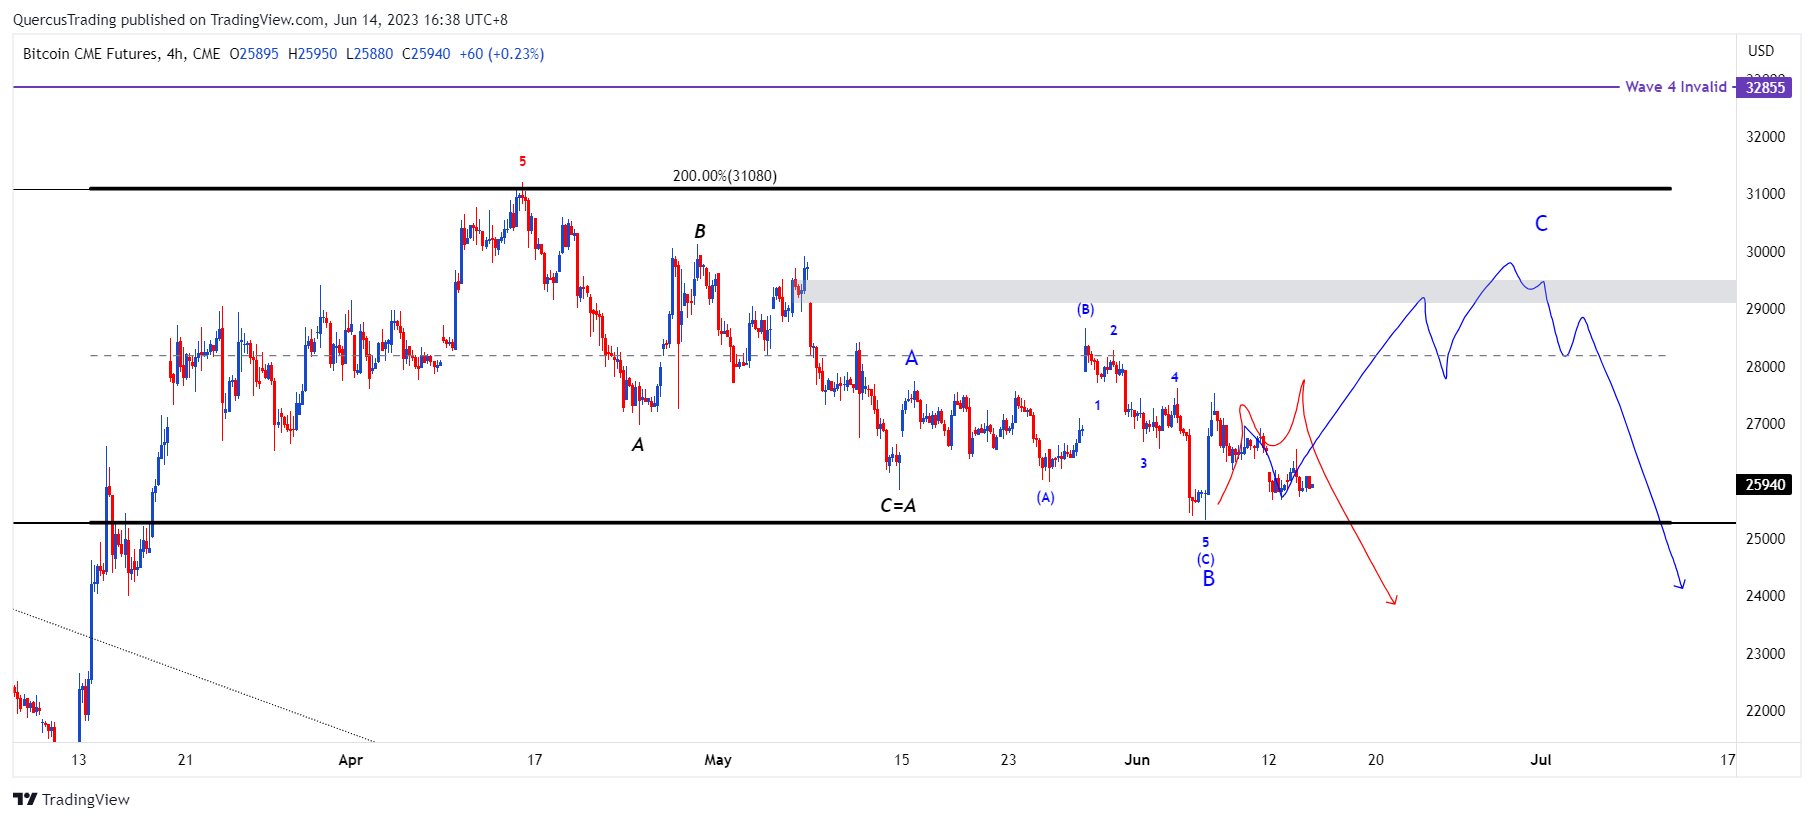Click the QuercusTrading published header text
The image size is (1814, 821).
pos(260,20)
